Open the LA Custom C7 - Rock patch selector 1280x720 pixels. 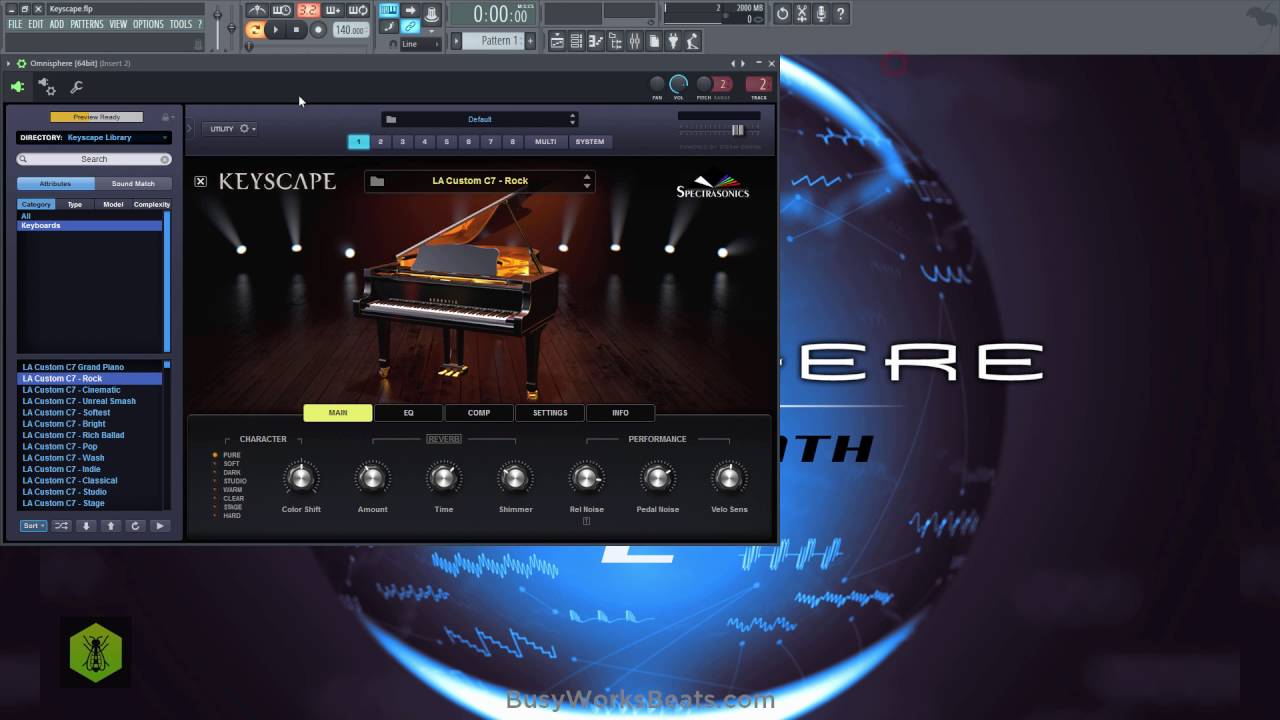pyautogui.click(x=480, y=181)
